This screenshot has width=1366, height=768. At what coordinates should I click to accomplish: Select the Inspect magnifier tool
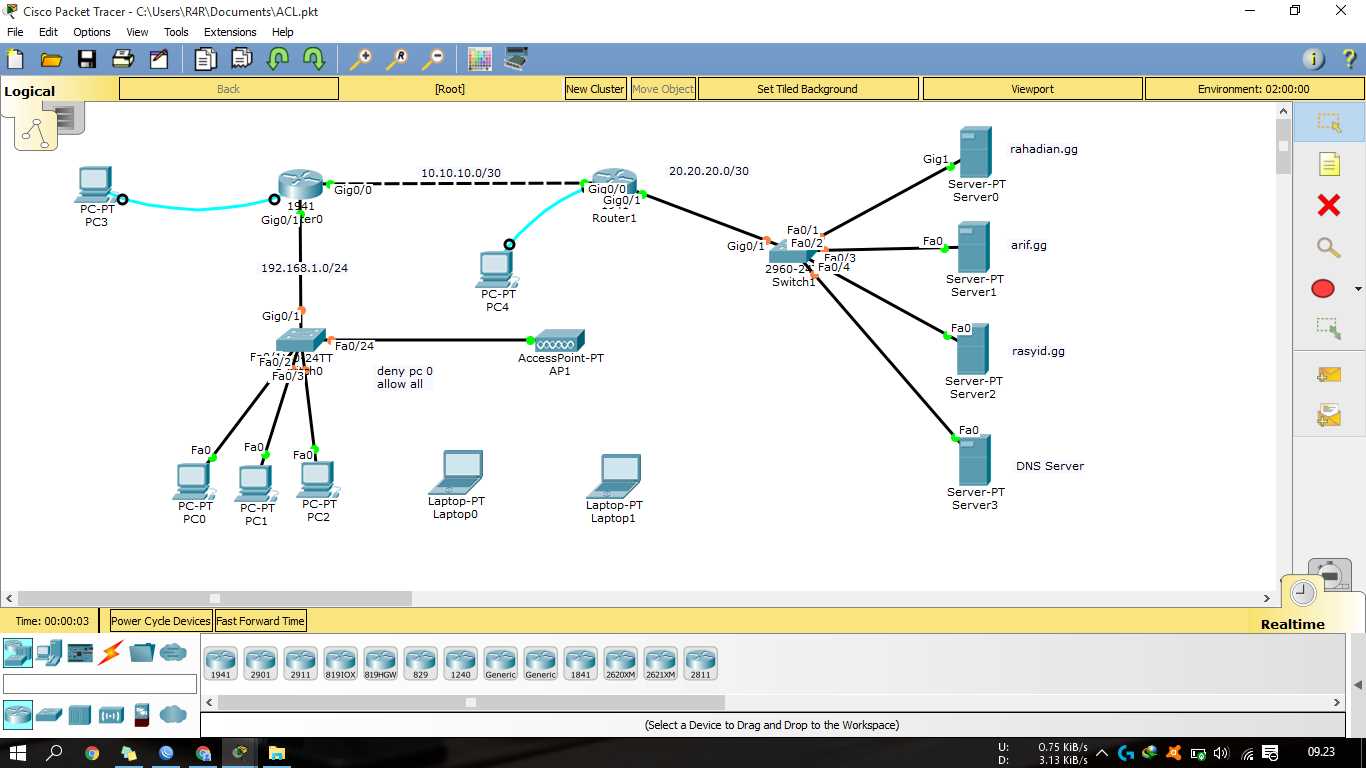1328,247
